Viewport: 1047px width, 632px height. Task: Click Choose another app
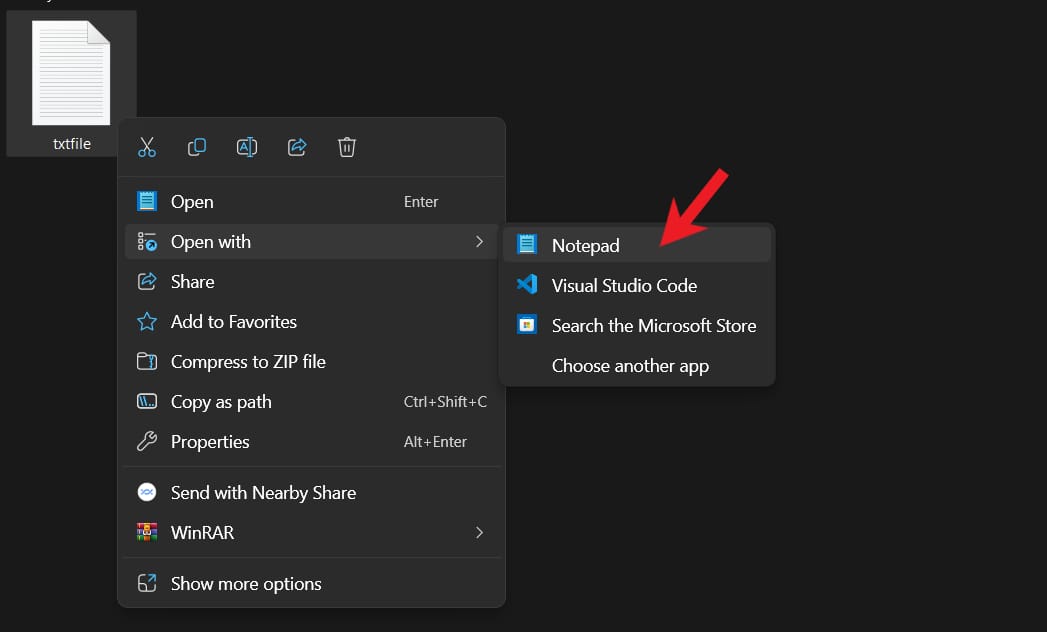pos(630,365)
